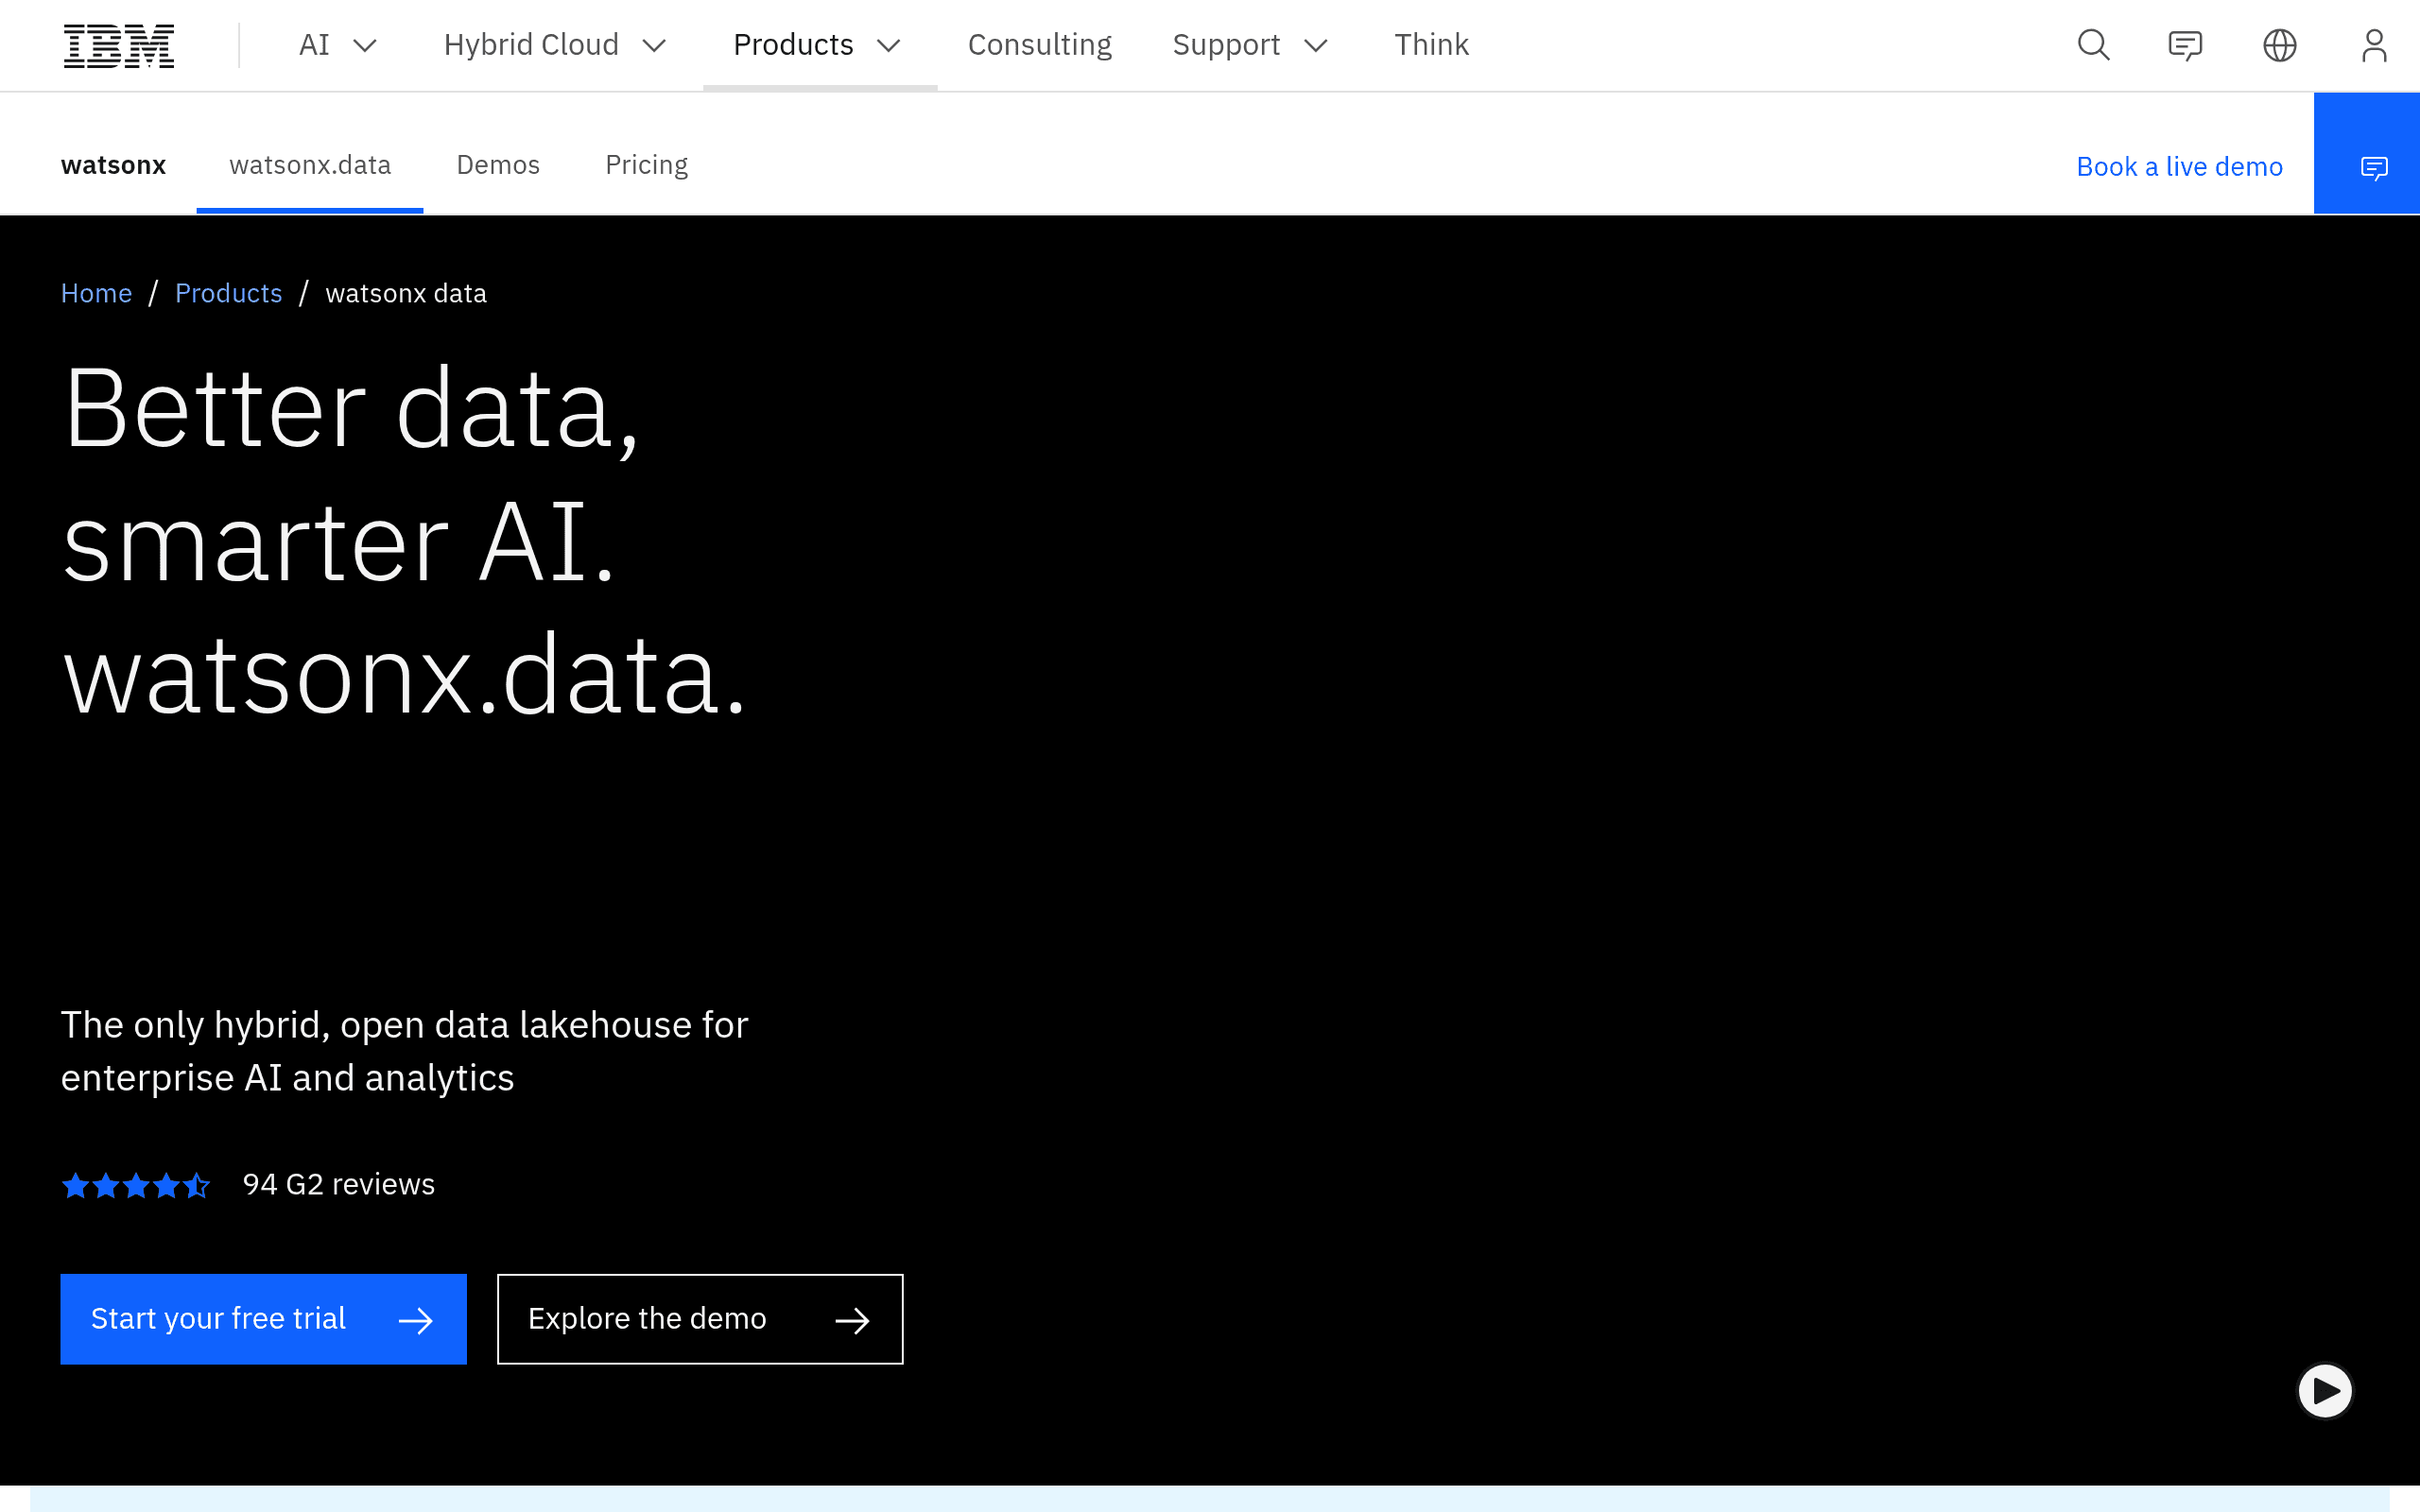Go to Products breadcrumb link
This screenshot has height=1512, width=2420.
(228, 293)
